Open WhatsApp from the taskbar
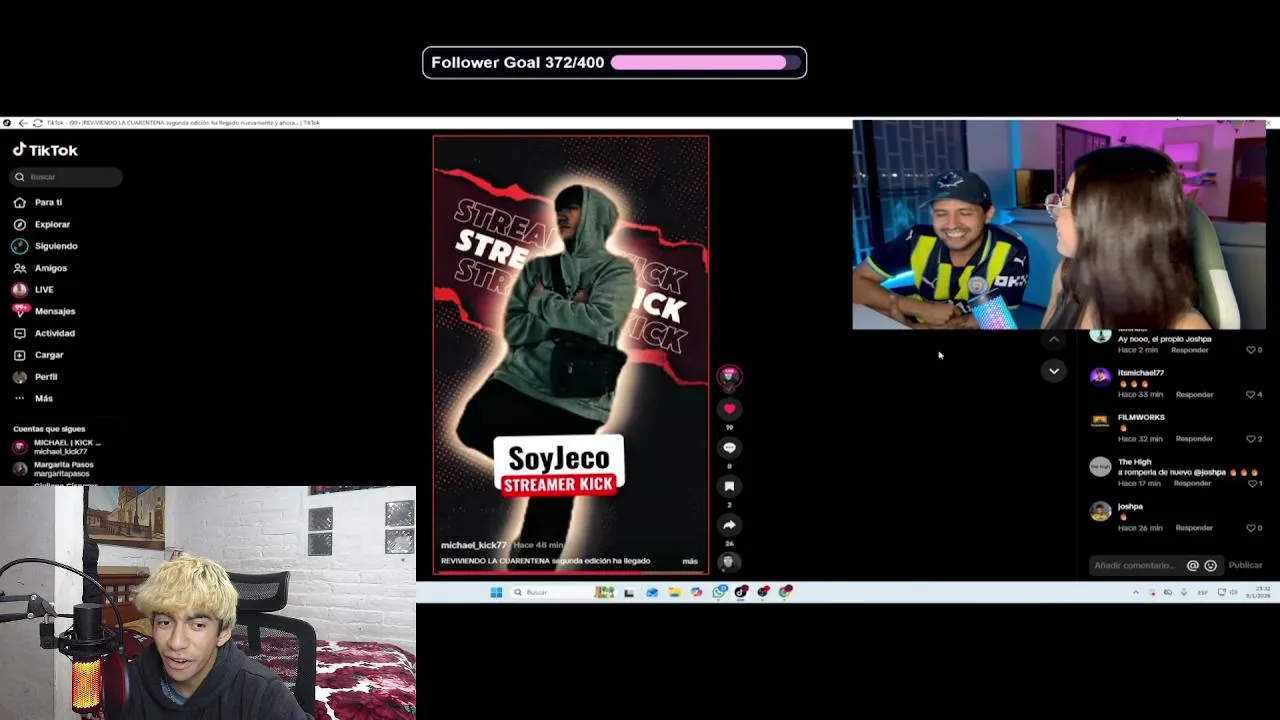 719,592
